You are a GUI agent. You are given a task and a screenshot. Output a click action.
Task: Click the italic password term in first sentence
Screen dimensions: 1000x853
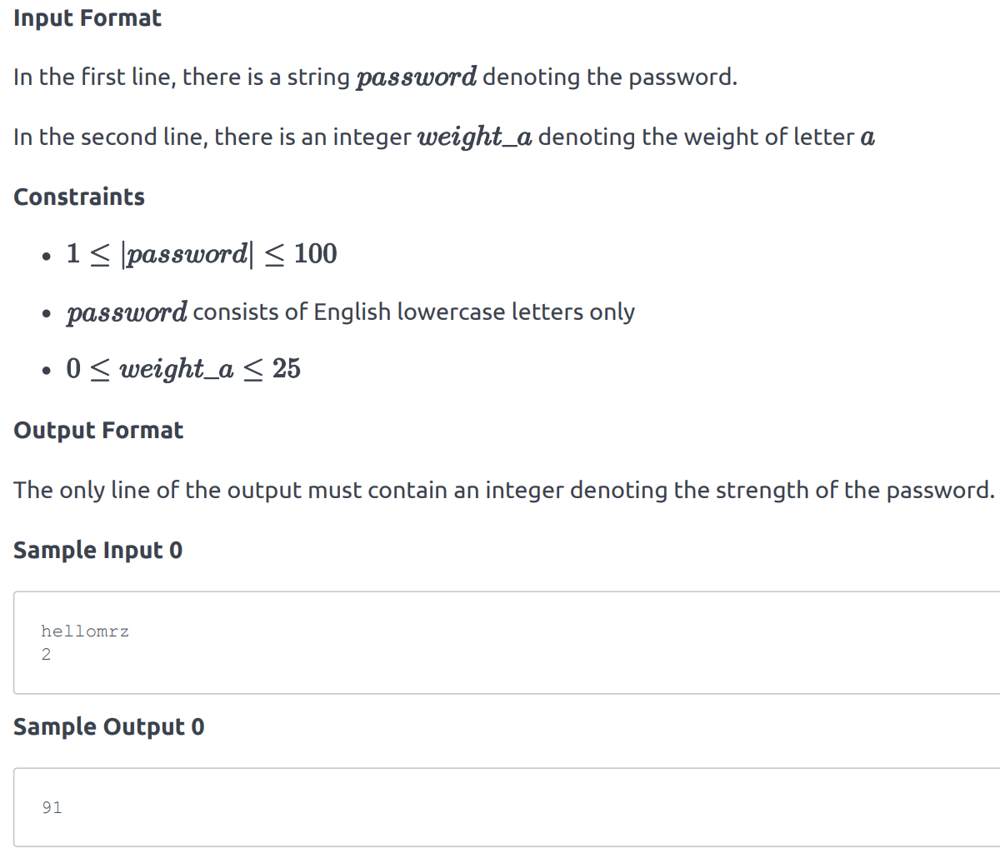[416, 78]
